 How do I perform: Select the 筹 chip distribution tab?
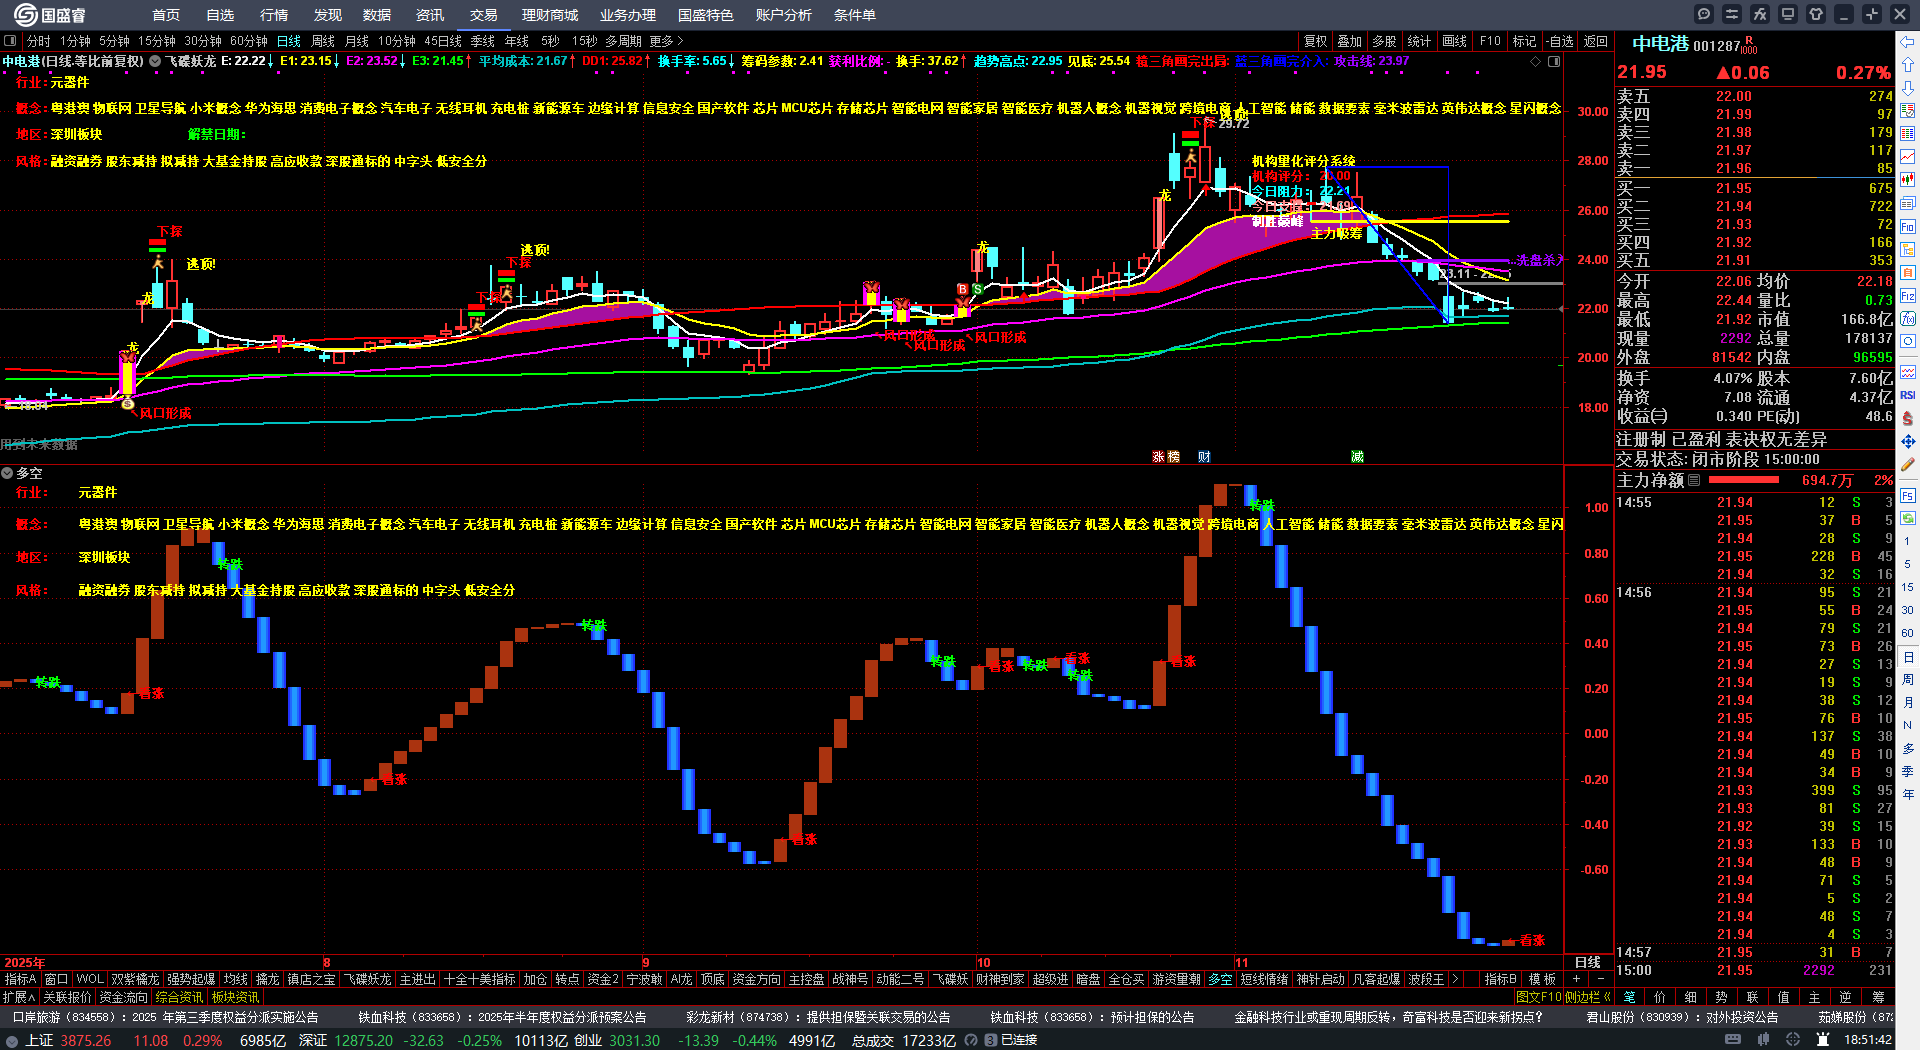[x=1878, y=997]
